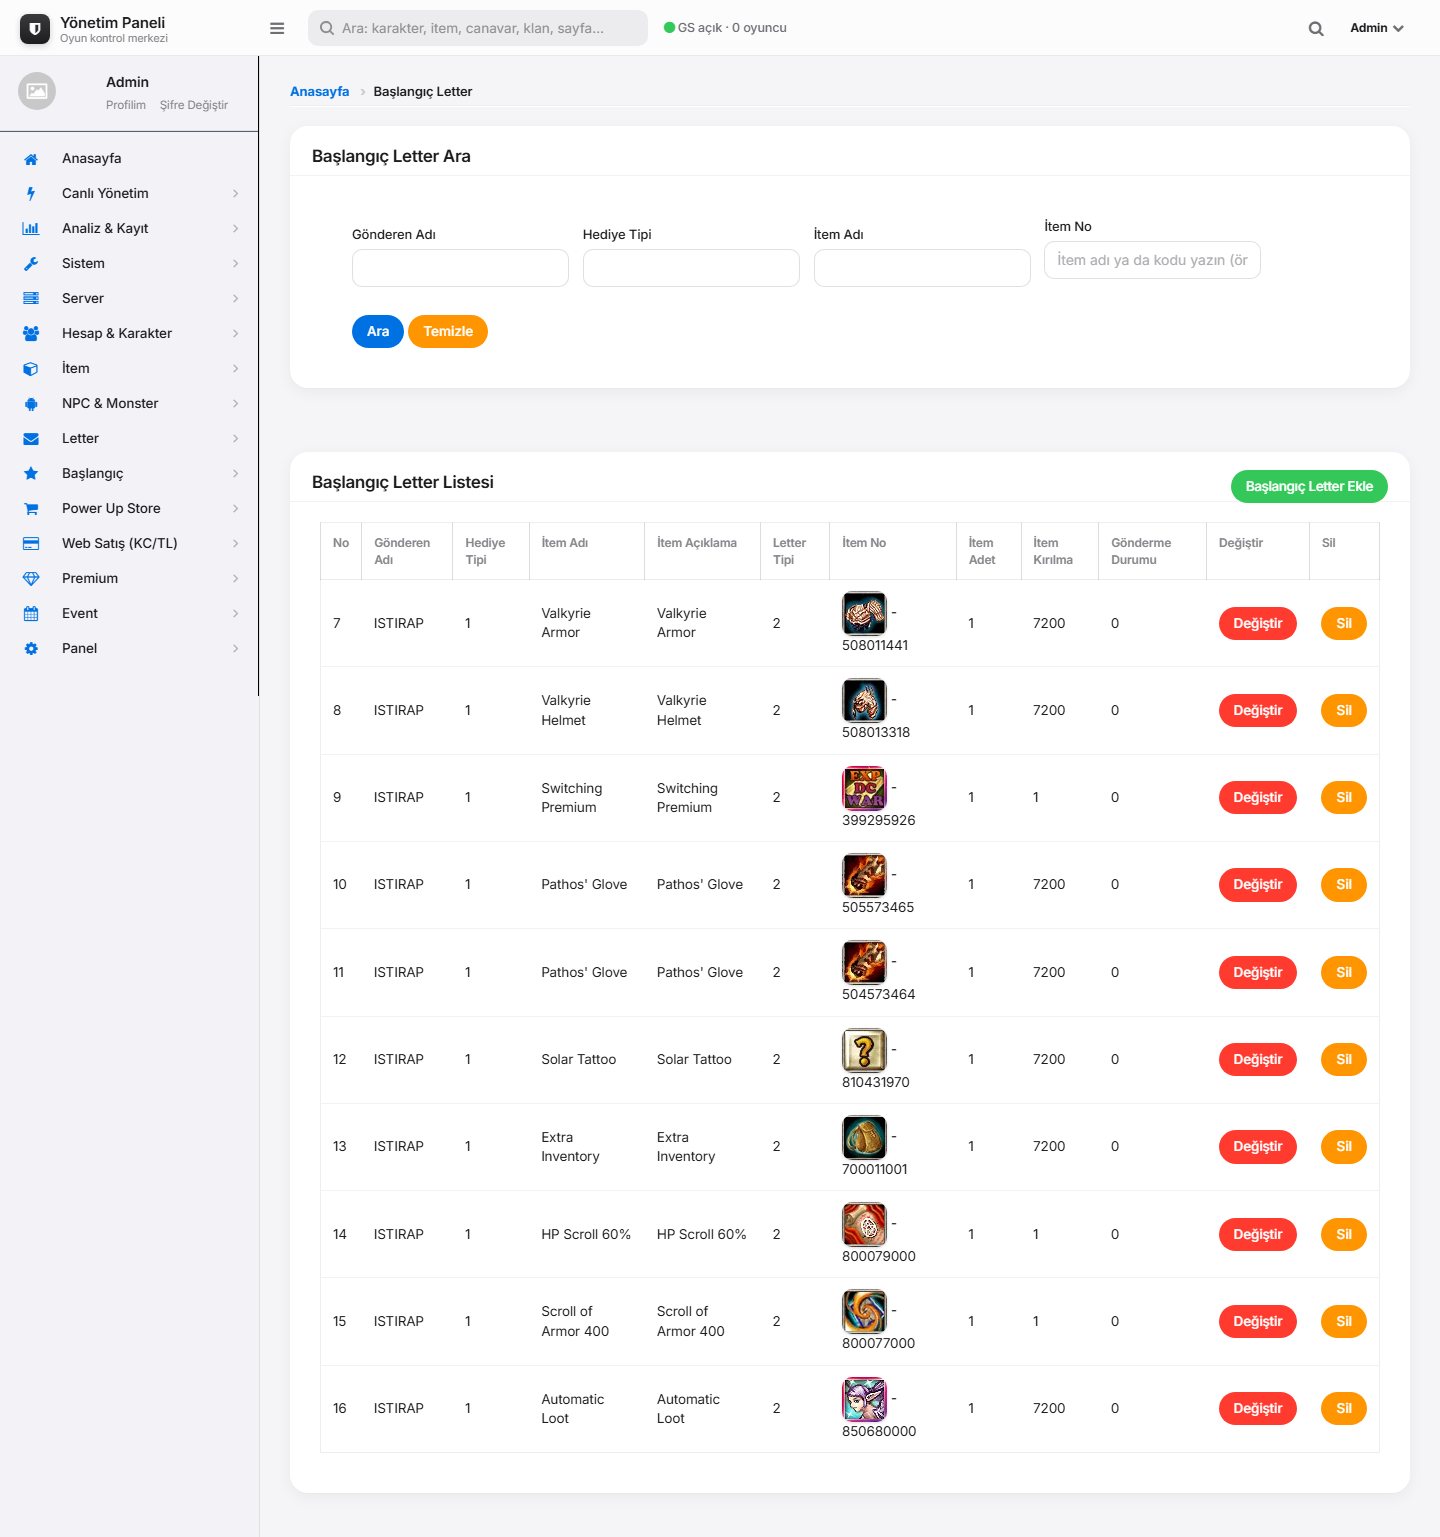This screenshot has height=1537, width=1440.
Task: Click the Hesap & Karakter users icon
Action: pyautogui.click(x=31, y=334)
